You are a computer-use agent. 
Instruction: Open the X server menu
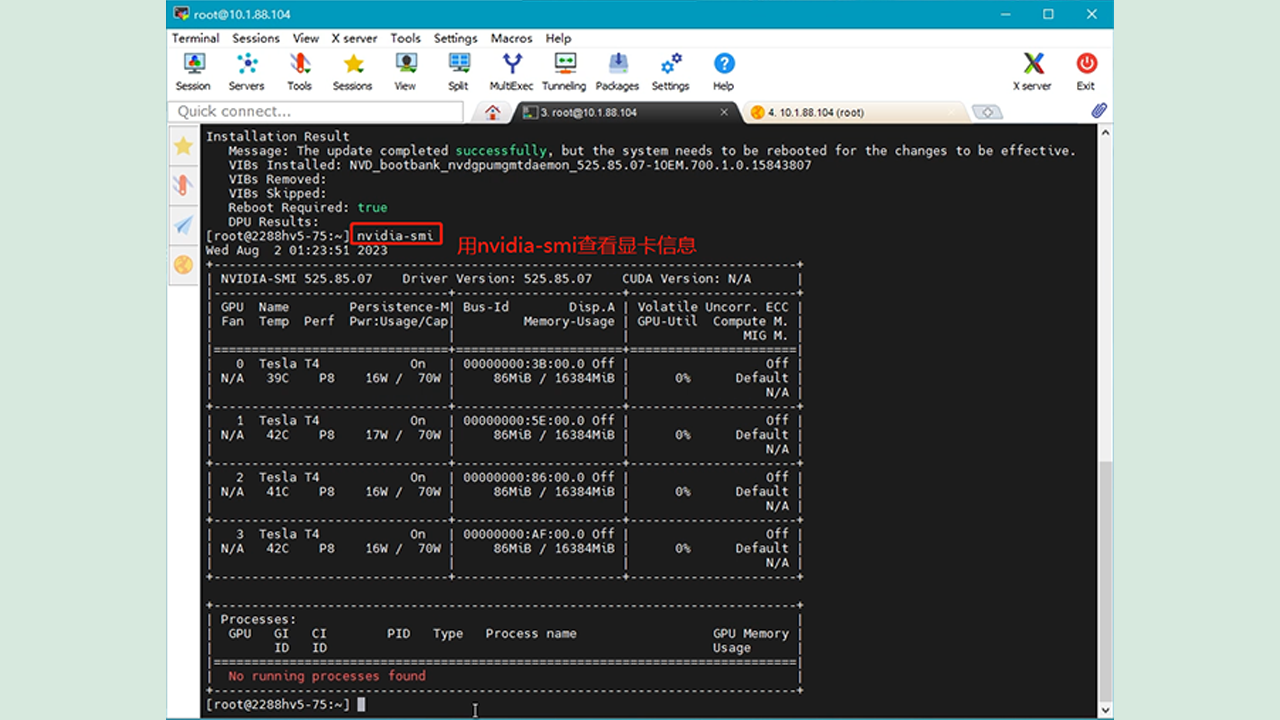tap(354, 38)
